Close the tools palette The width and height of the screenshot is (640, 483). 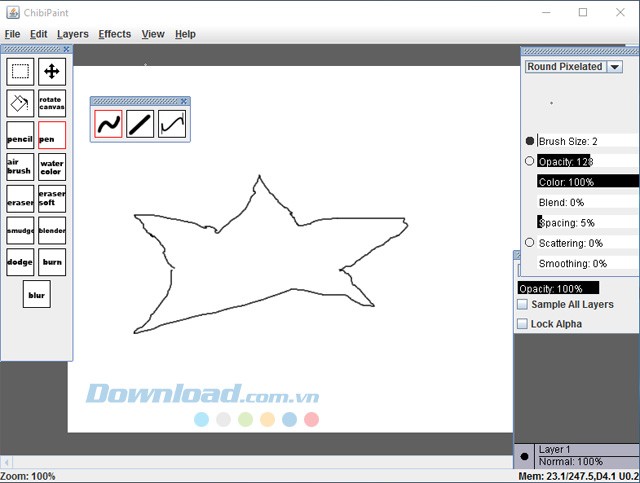pos(67,49)
